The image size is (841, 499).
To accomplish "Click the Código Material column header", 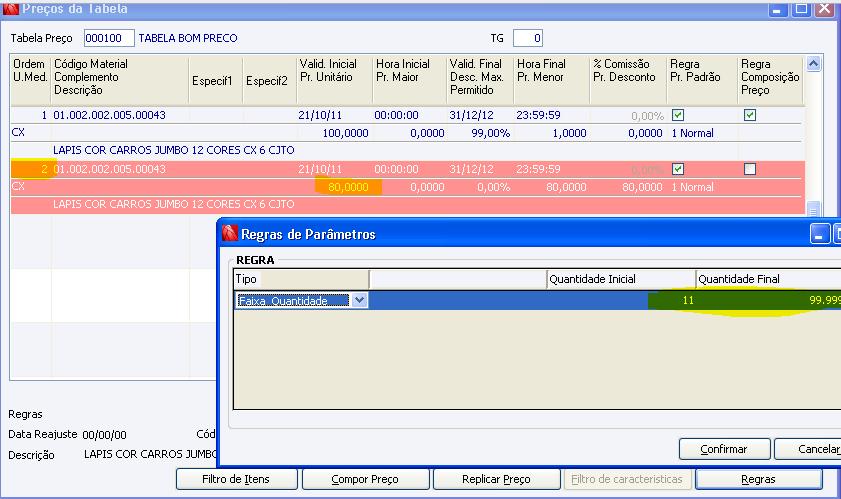I will (120, 79).
